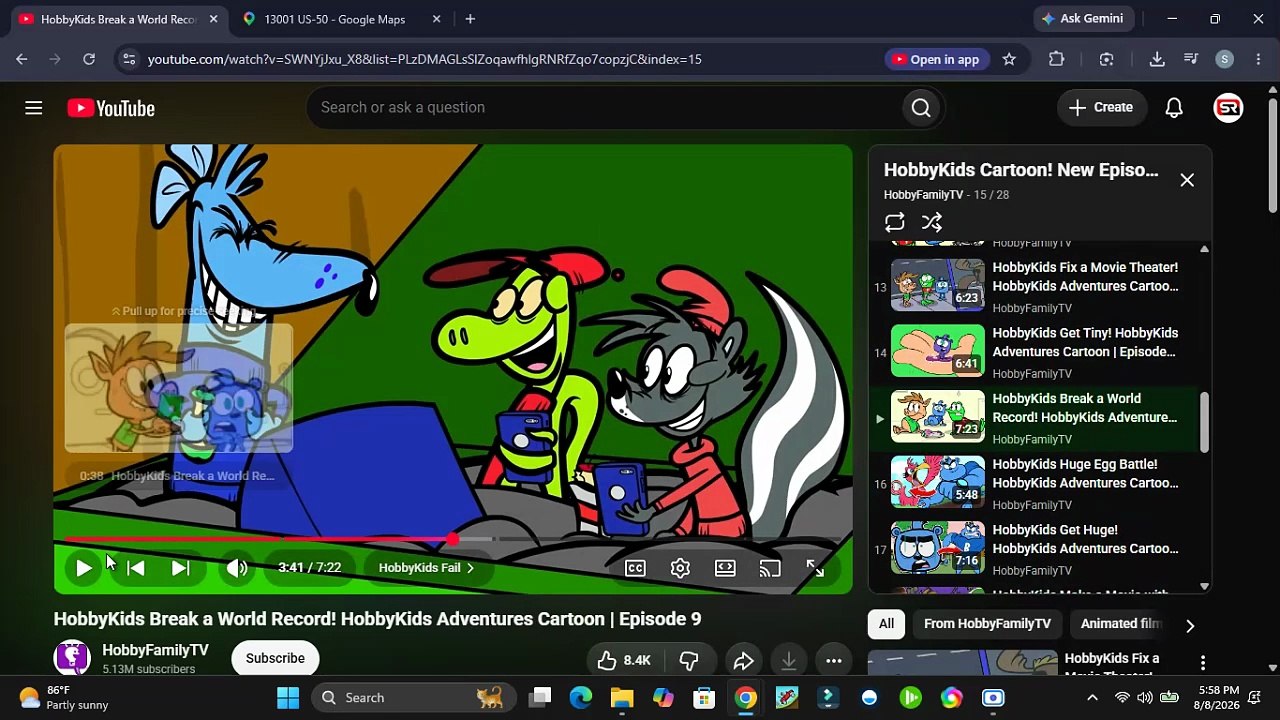Viewport: 1280px width, 720px height.
Task: Like the video with 8.4K likes
Action: pos(624,660)
